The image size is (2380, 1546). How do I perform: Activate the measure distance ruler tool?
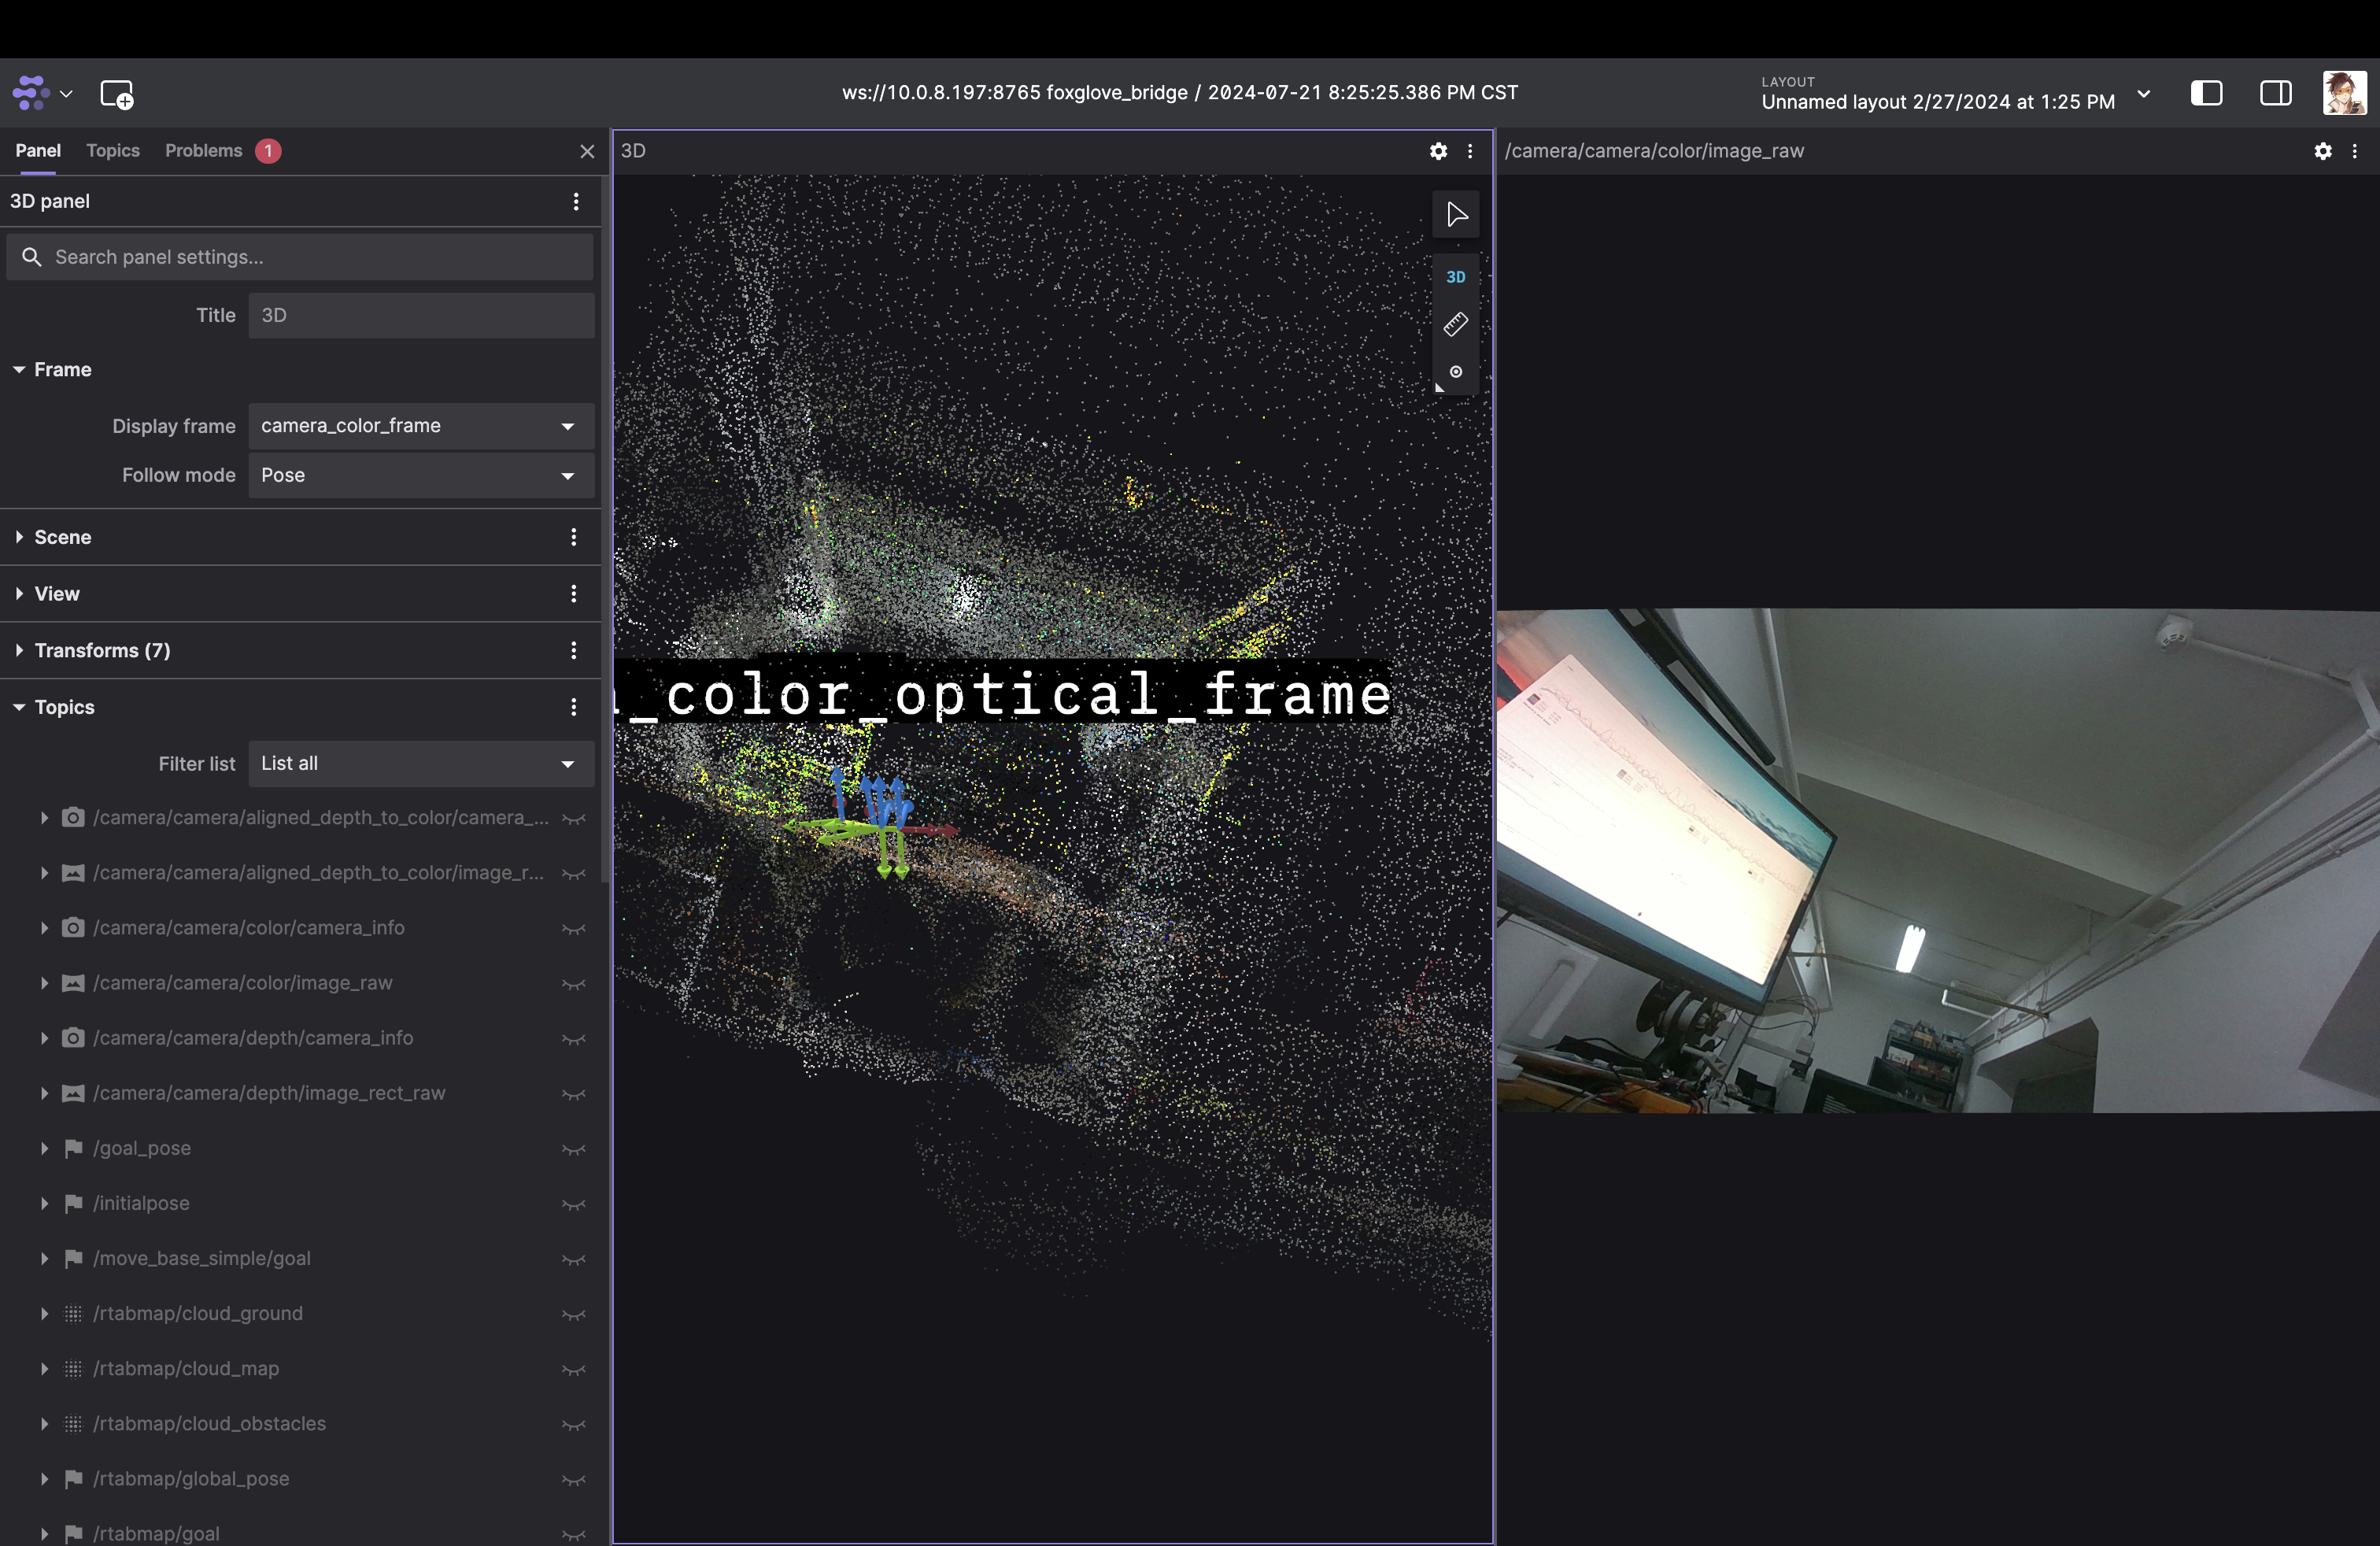click(x=1456, y=324)
